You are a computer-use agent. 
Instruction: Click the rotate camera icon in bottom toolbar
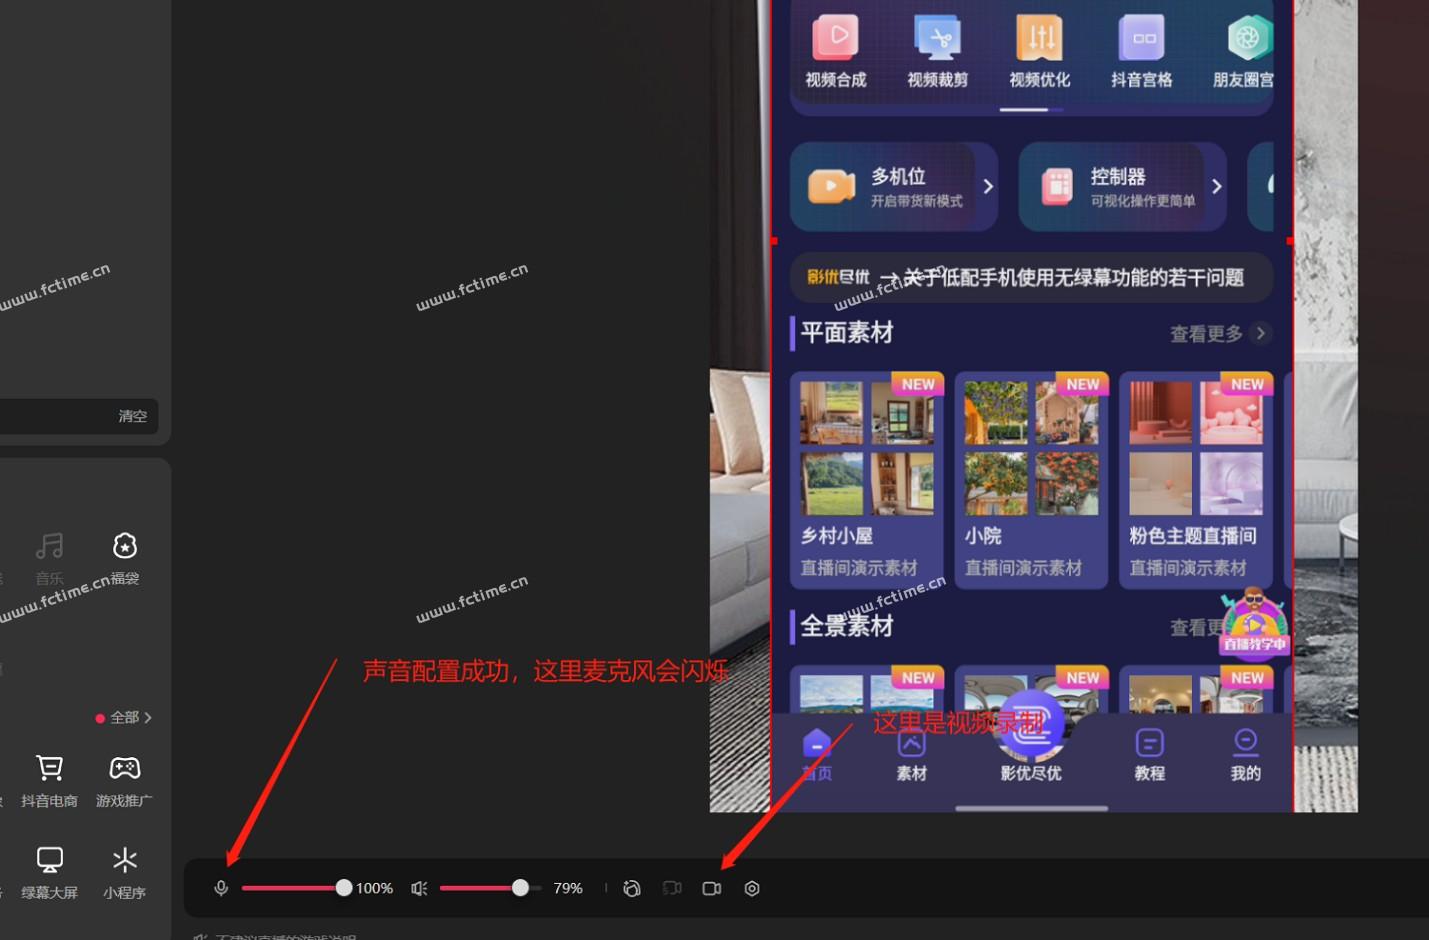click(x=632, y=888)
